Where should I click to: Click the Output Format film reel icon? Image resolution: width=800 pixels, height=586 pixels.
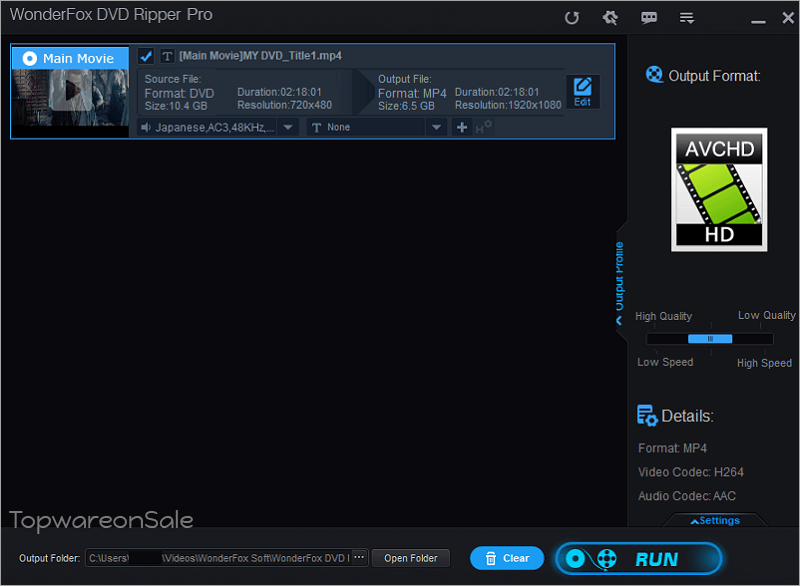click(x=654, y=75)
